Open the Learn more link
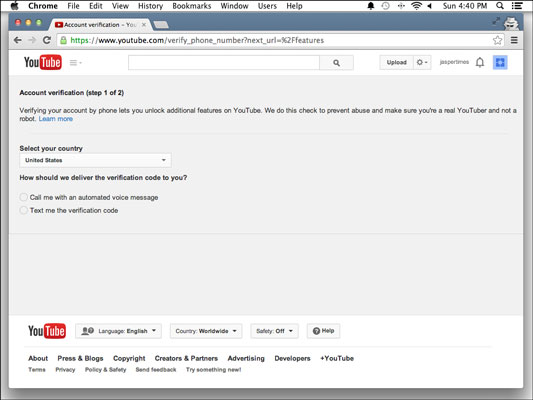533x400 pixels. 56,119
